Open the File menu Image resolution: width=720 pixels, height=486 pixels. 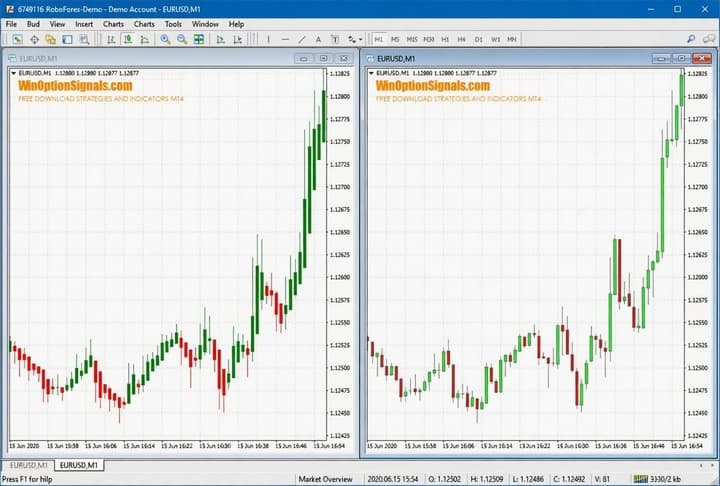(x=11, y=24)
